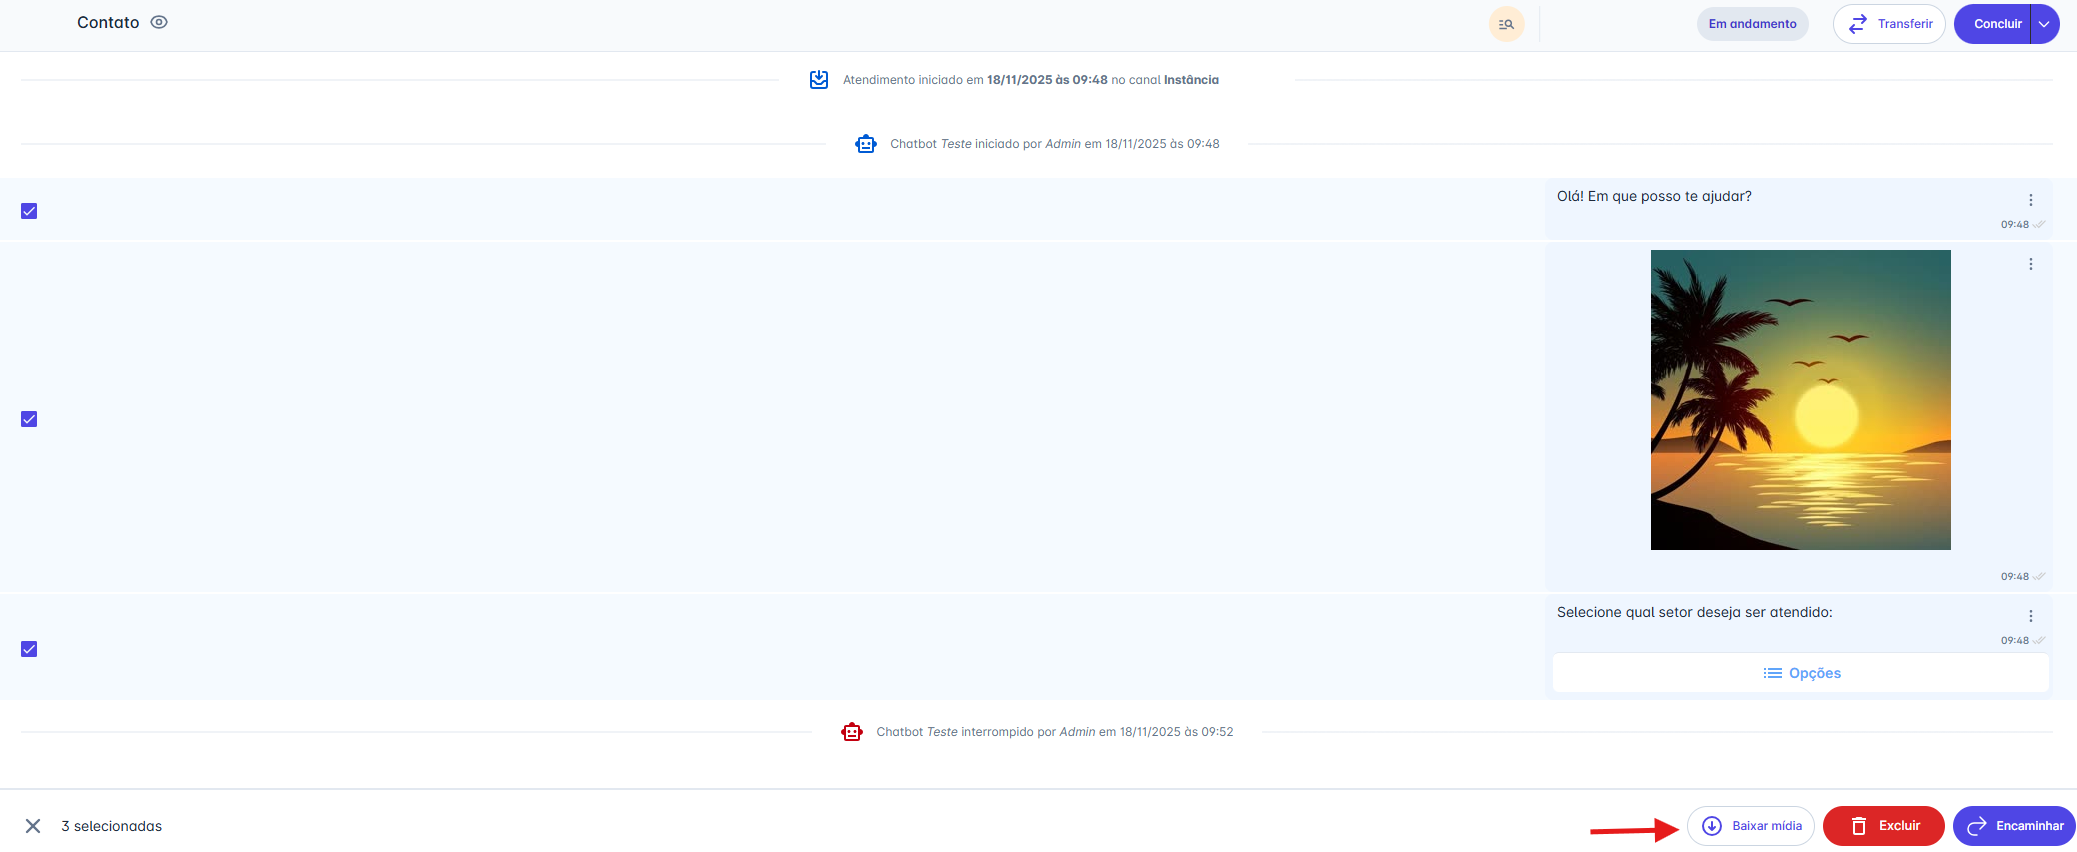The width and height of the screenshot is (2077, 852).
Task: Click the blue chatbot icon beside 'Chatbot Teste iniciado'
Action: click(865, 144)
